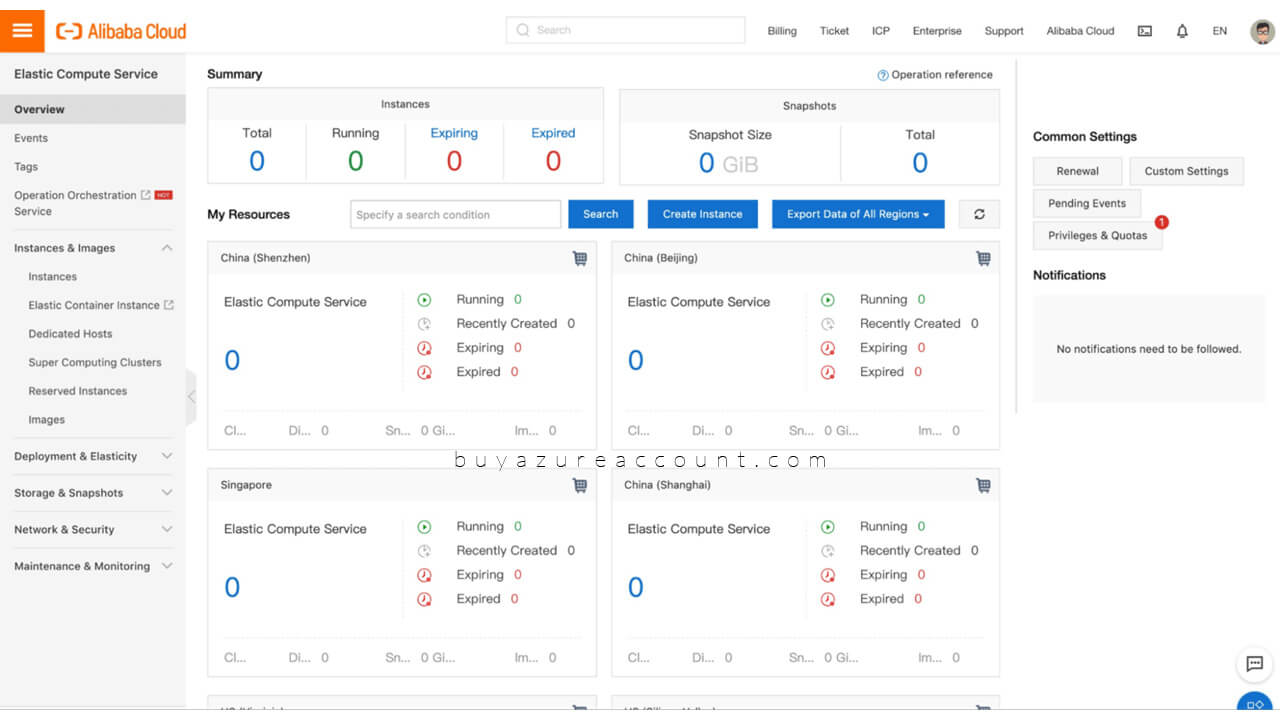Open Privileges & Quotas
Viewport: 1280px width, 720px height.
[x=1098, y=235]
